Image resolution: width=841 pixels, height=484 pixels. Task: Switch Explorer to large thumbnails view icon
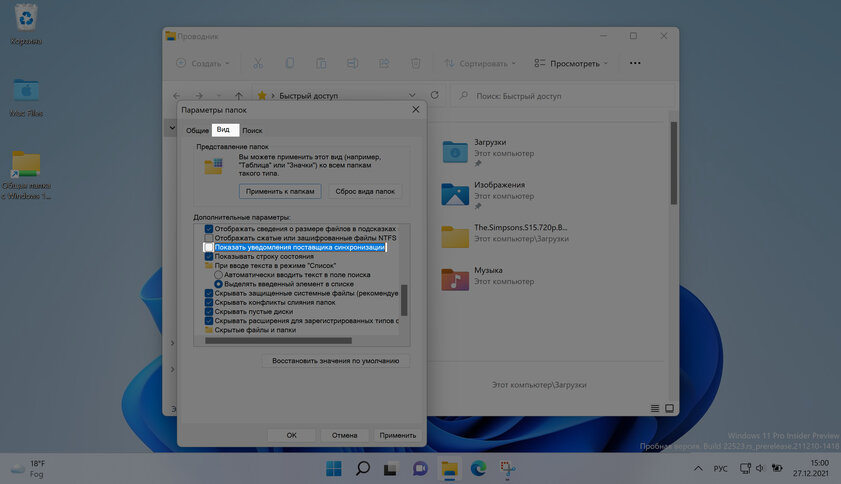(669, 408)
